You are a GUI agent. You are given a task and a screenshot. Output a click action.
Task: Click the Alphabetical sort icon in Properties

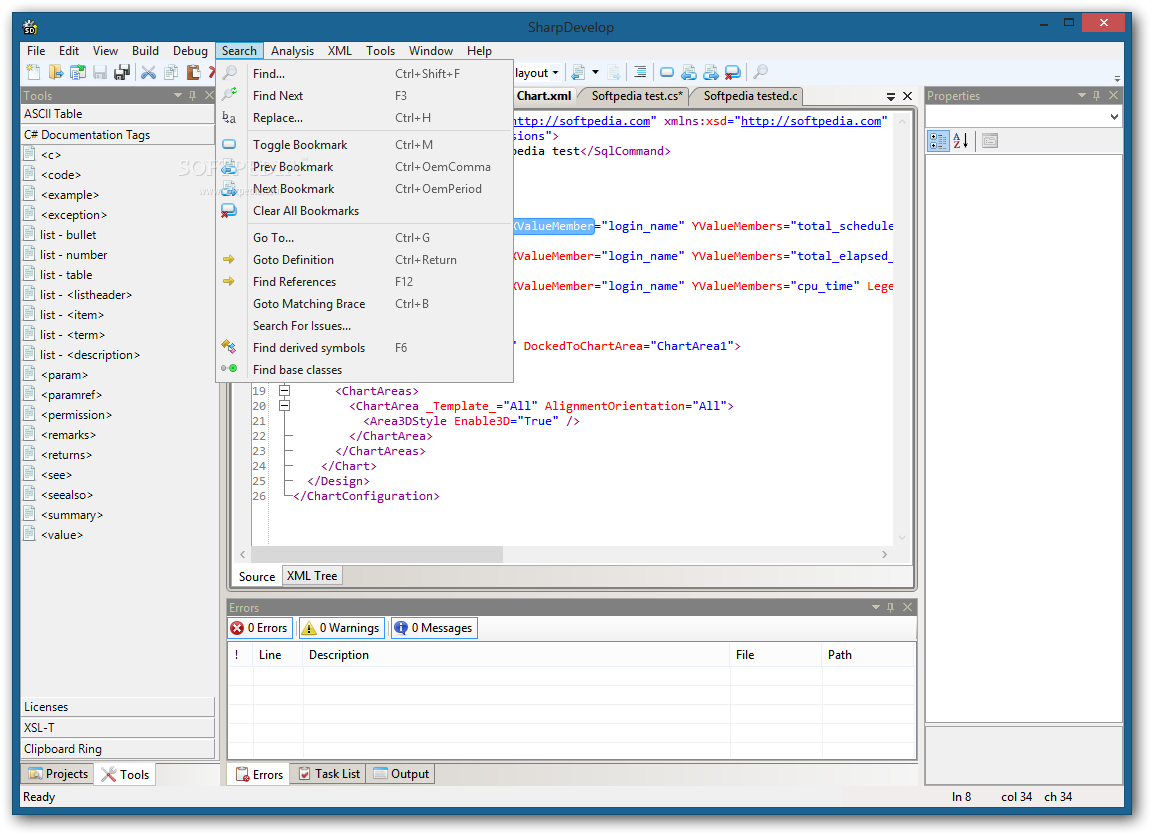point(960,141)
